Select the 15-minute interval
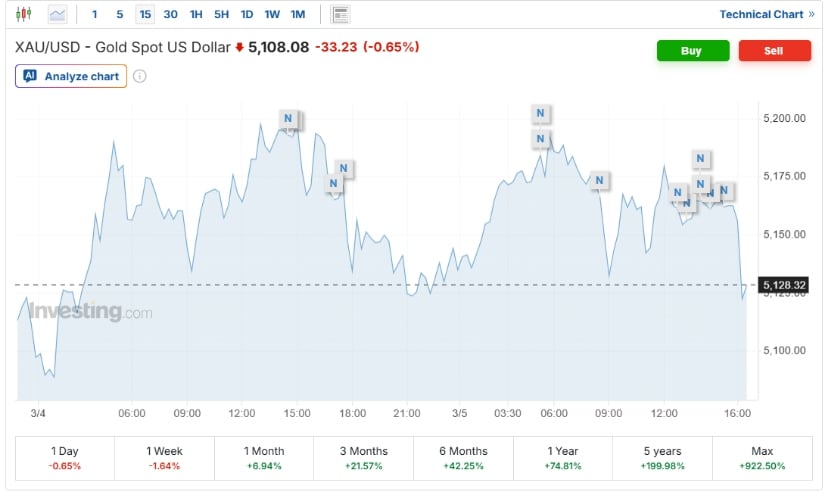The height and width of the screenshot is (498, 825). pyautogui.click(x=146, y=14)
